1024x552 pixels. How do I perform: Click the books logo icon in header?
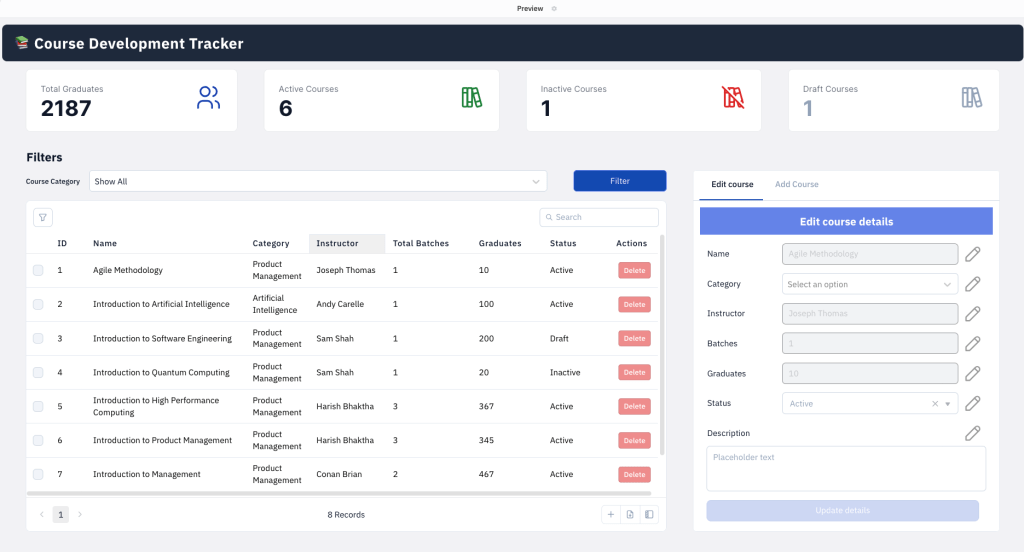22,43
